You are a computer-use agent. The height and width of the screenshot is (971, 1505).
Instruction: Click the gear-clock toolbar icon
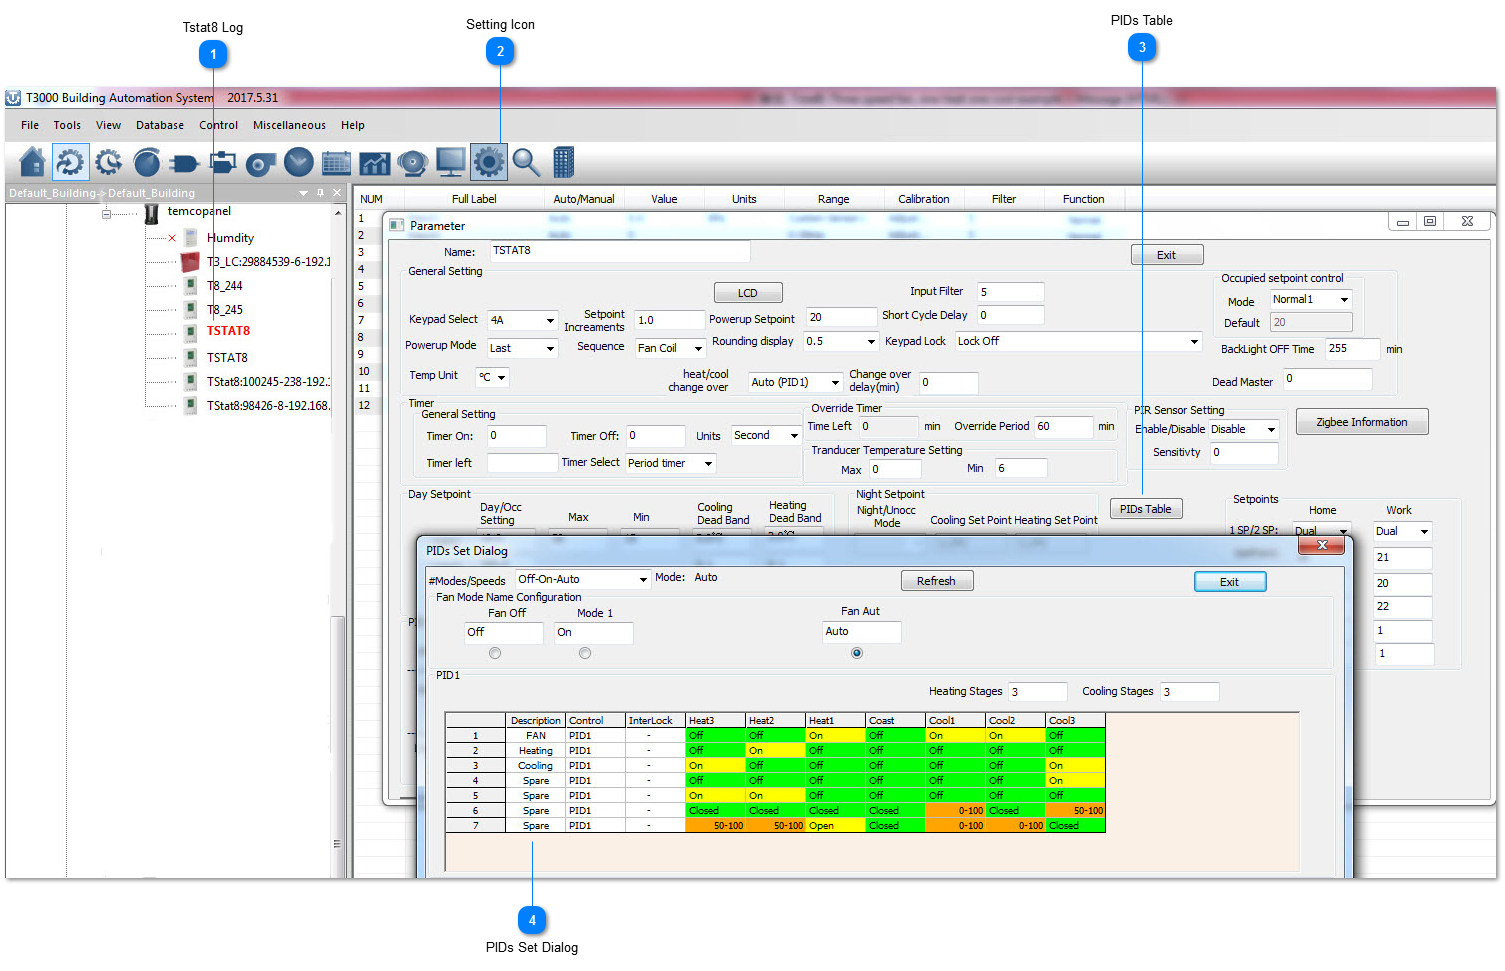(x=108, y=162)
